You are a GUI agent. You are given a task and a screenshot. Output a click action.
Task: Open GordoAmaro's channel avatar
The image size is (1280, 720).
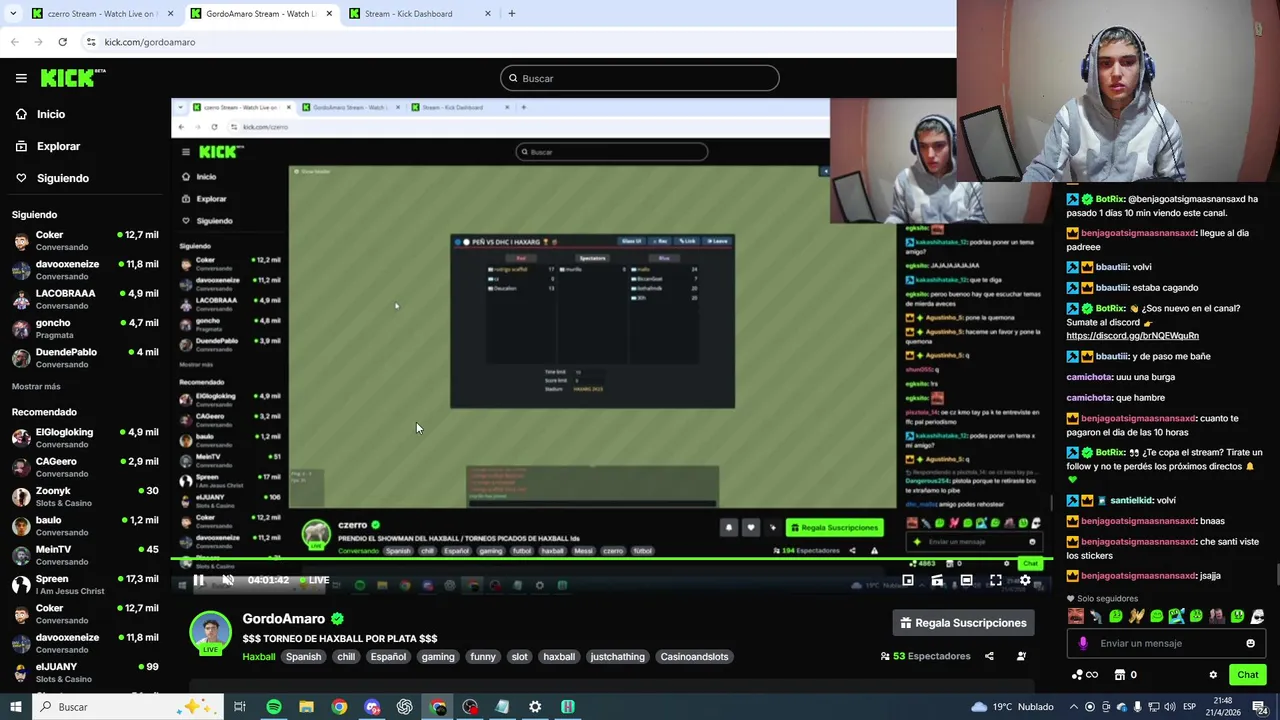(x=210, y=631)
